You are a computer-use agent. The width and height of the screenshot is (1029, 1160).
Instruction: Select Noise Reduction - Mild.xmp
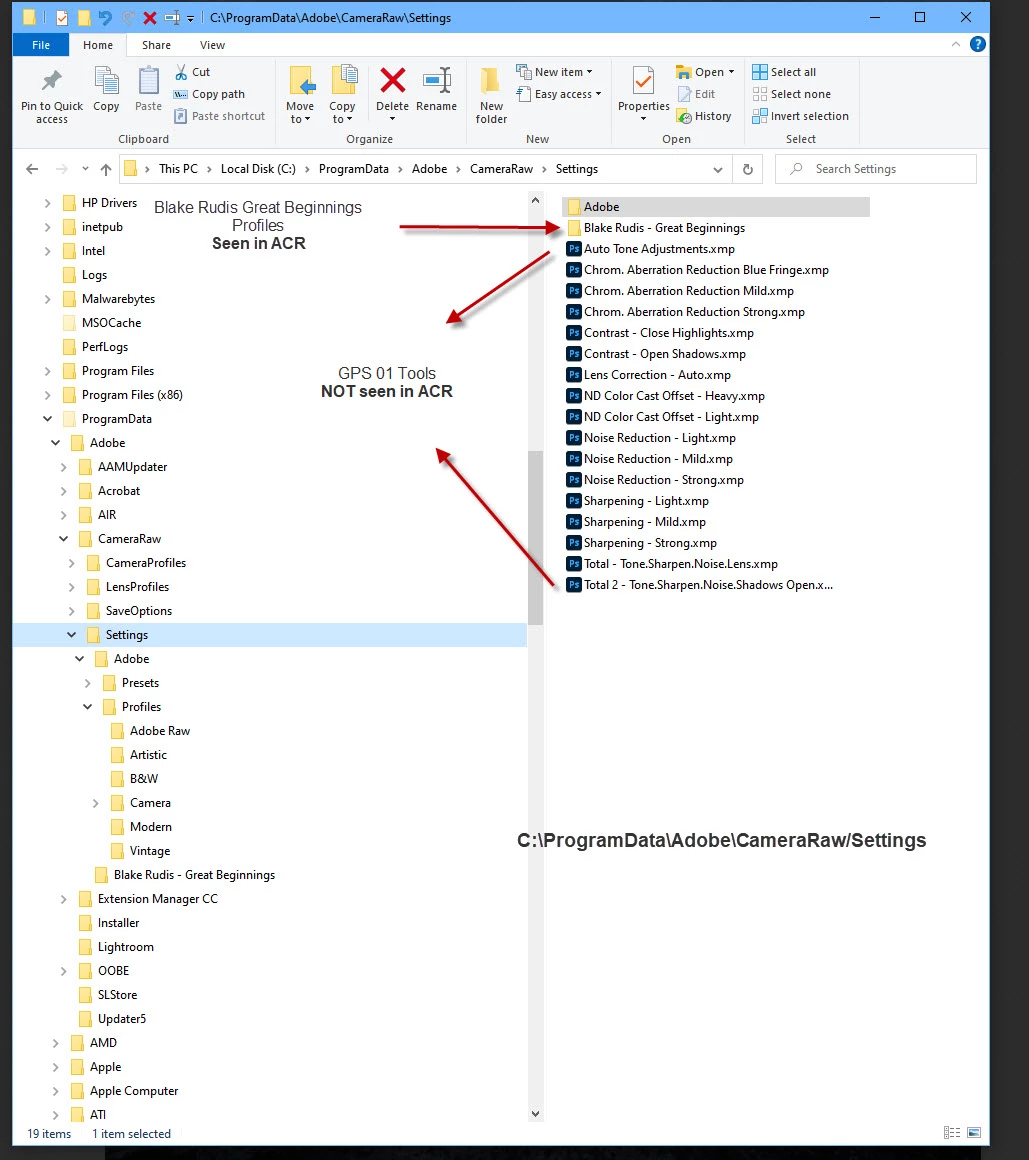[650, 459]
